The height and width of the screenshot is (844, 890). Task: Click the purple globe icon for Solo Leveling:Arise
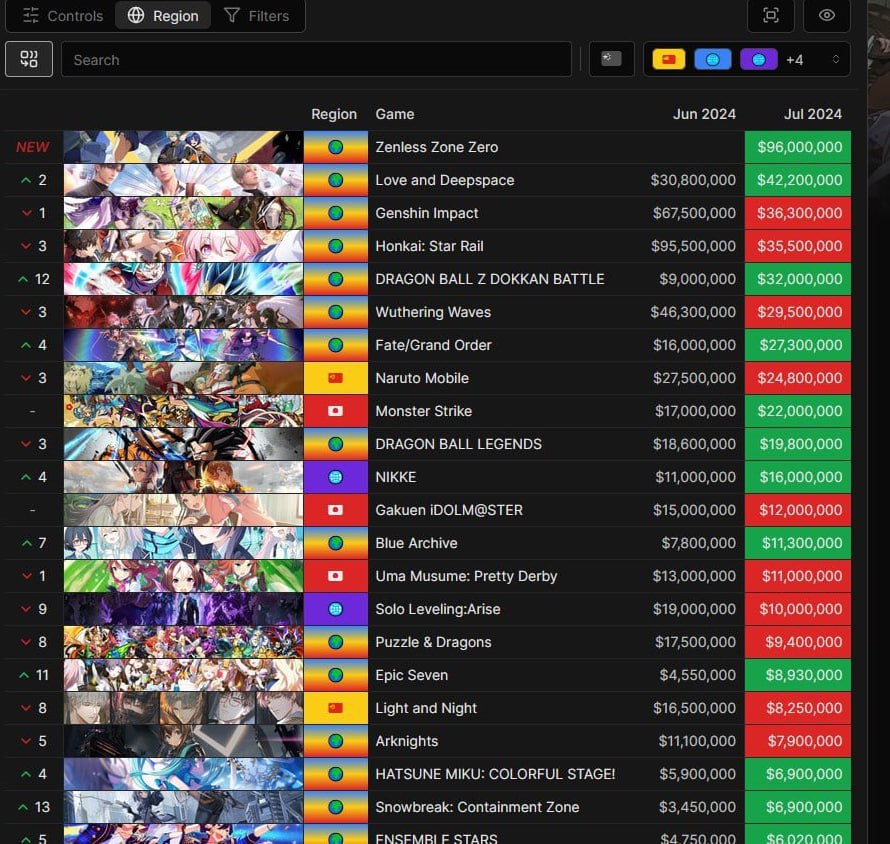point(335,608)
